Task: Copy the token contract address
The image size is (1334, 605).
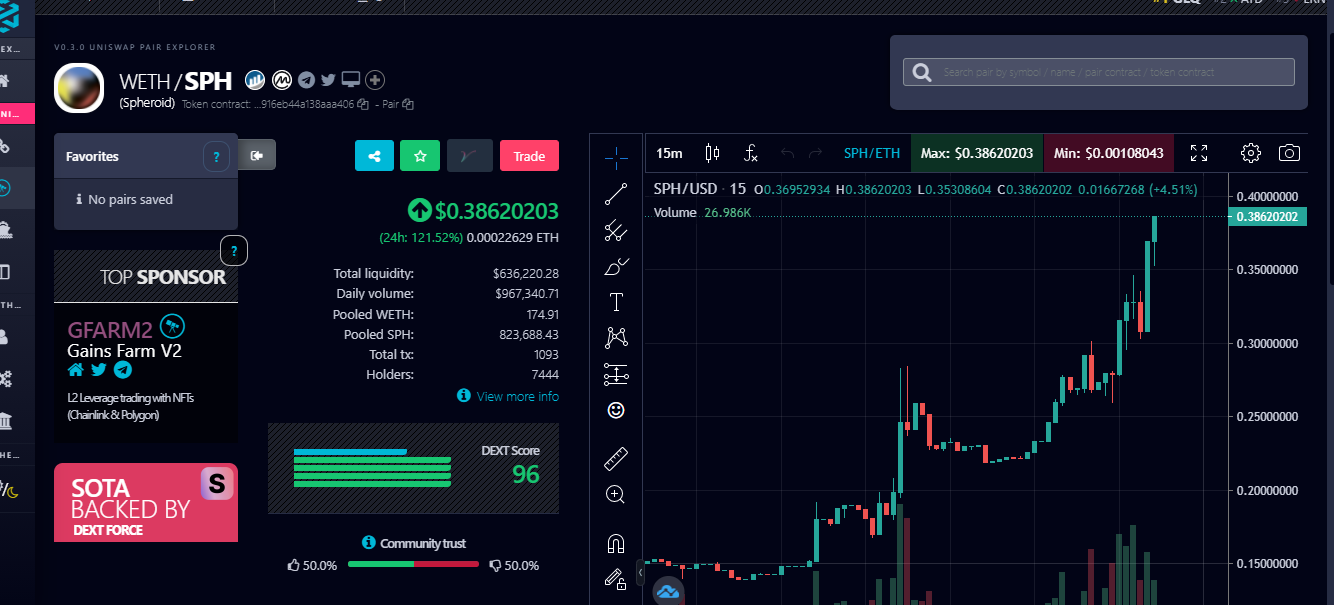Action: (363, 104)
